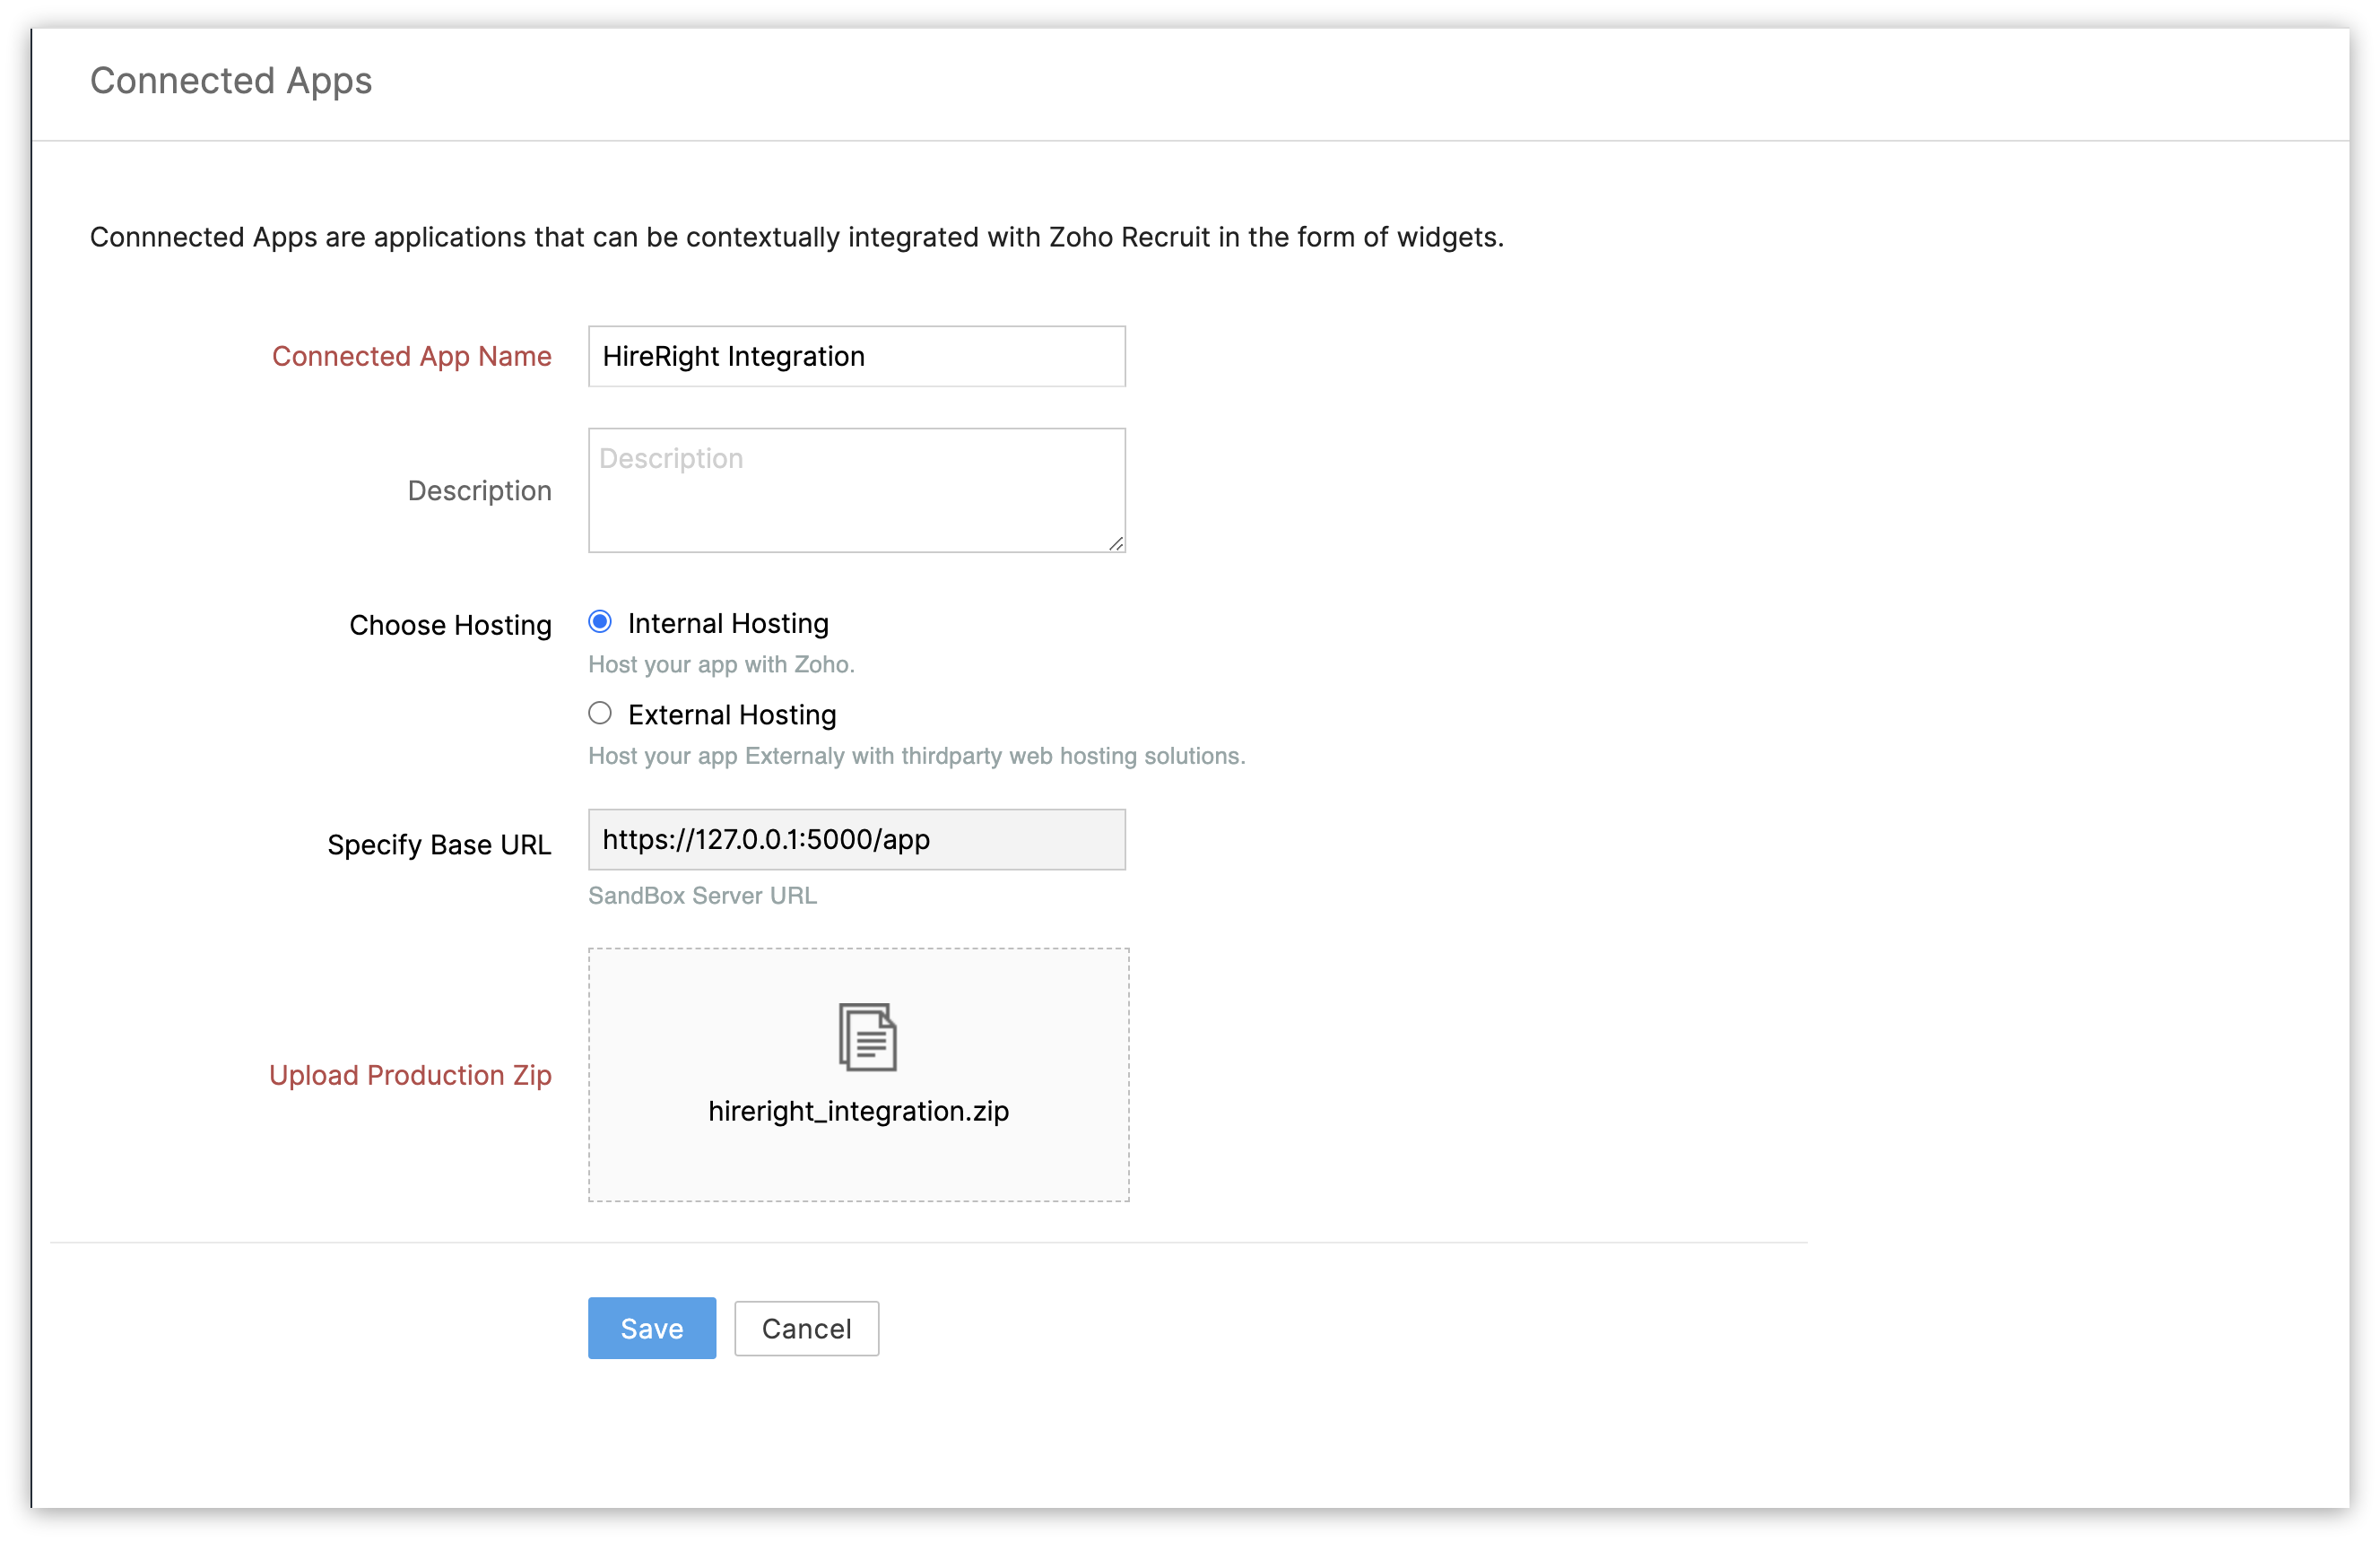
Task: Focus the Connected App Name field
Action: point(857,356)
